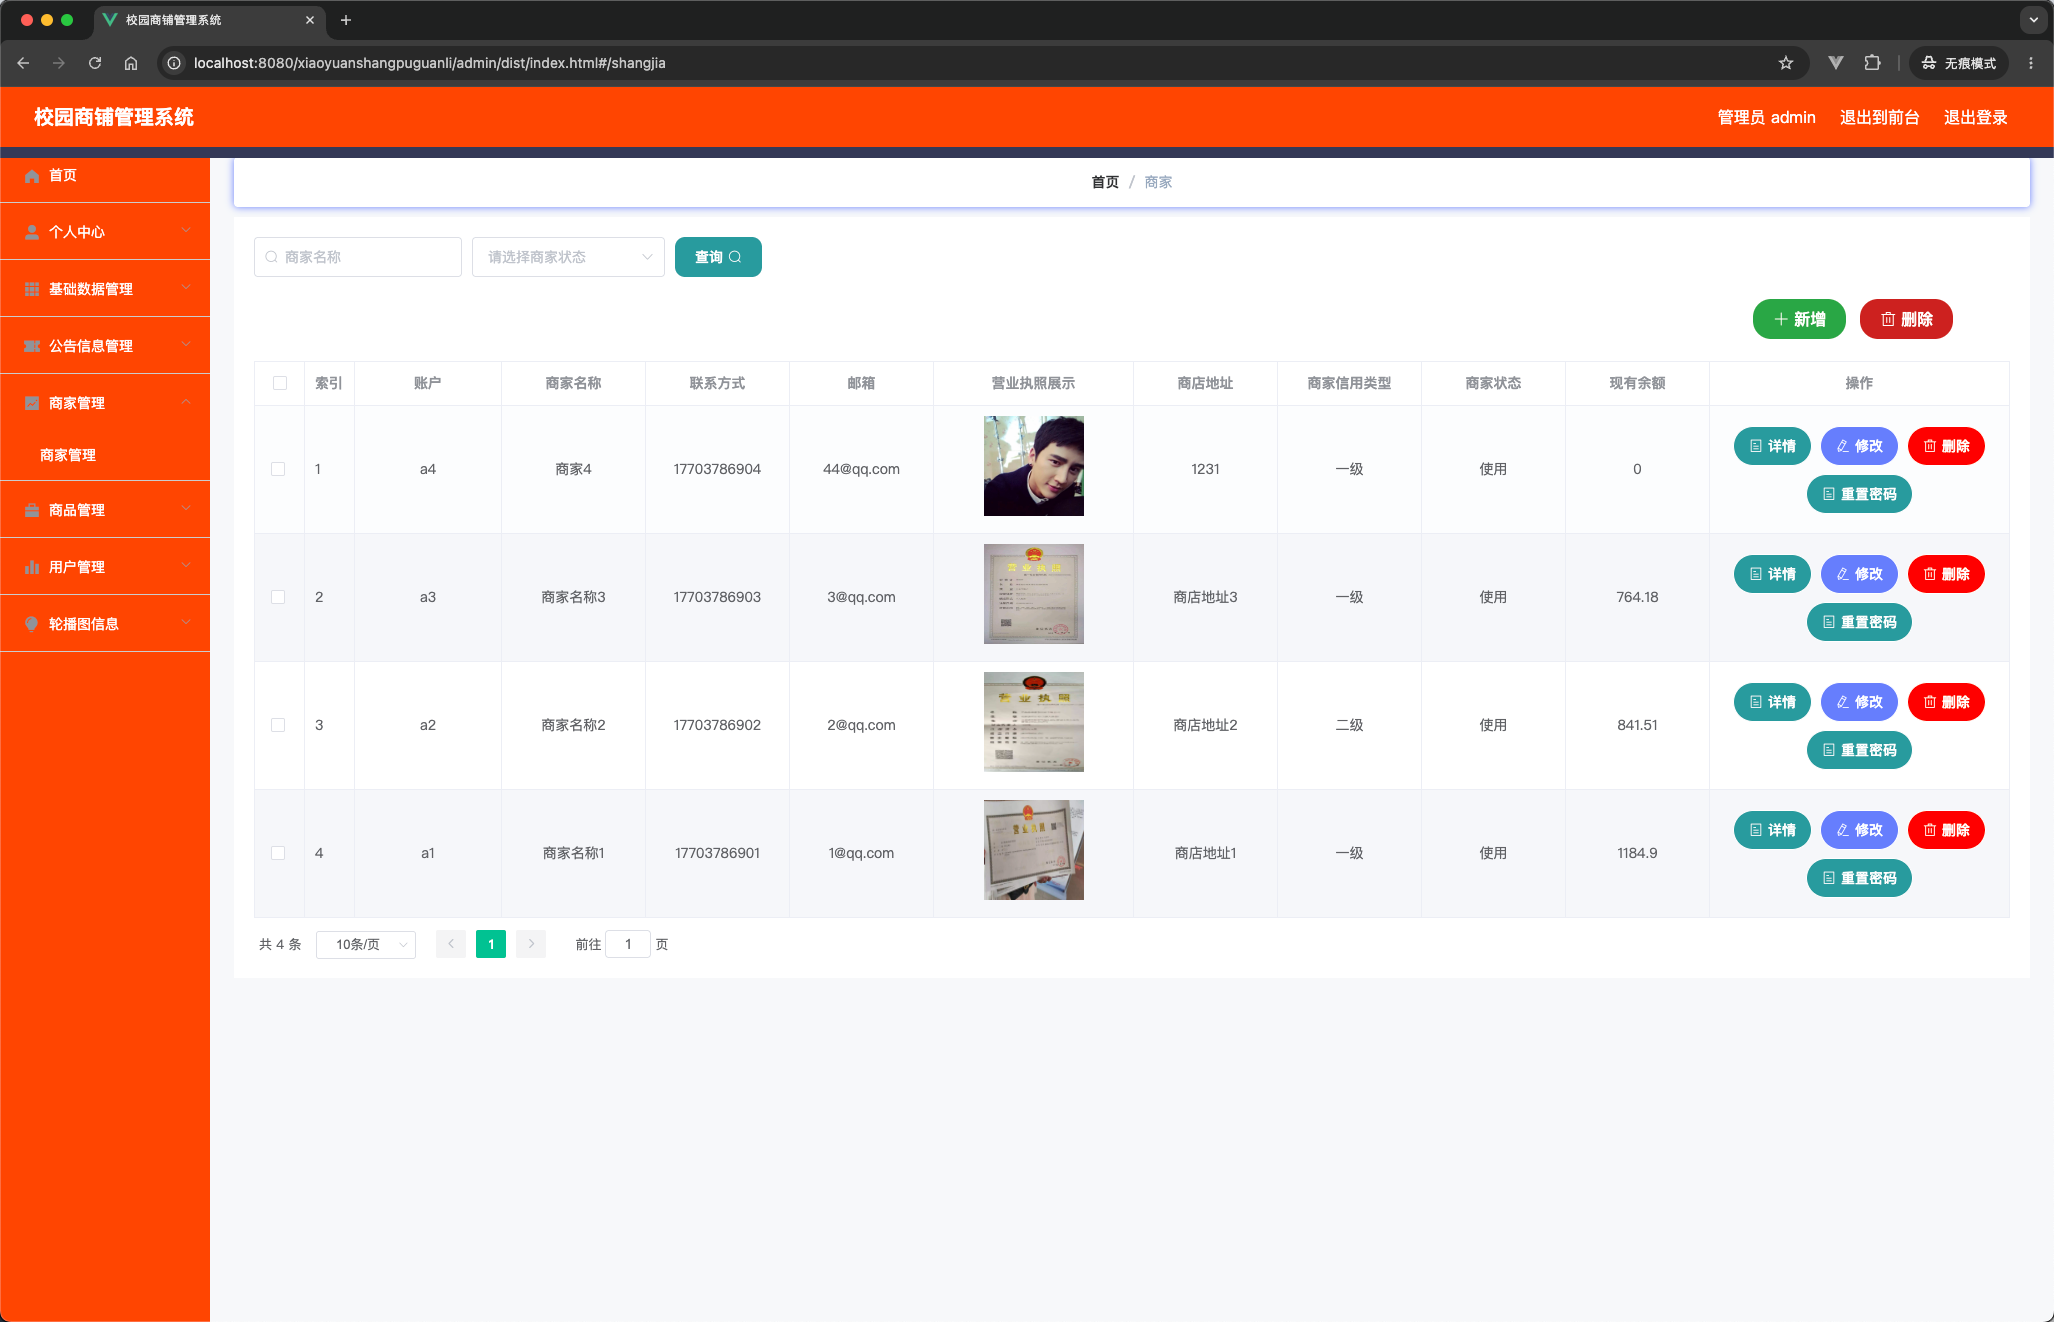Reload the page with the refresh icon
The image size is (2054, 1322).
(95, 63)
